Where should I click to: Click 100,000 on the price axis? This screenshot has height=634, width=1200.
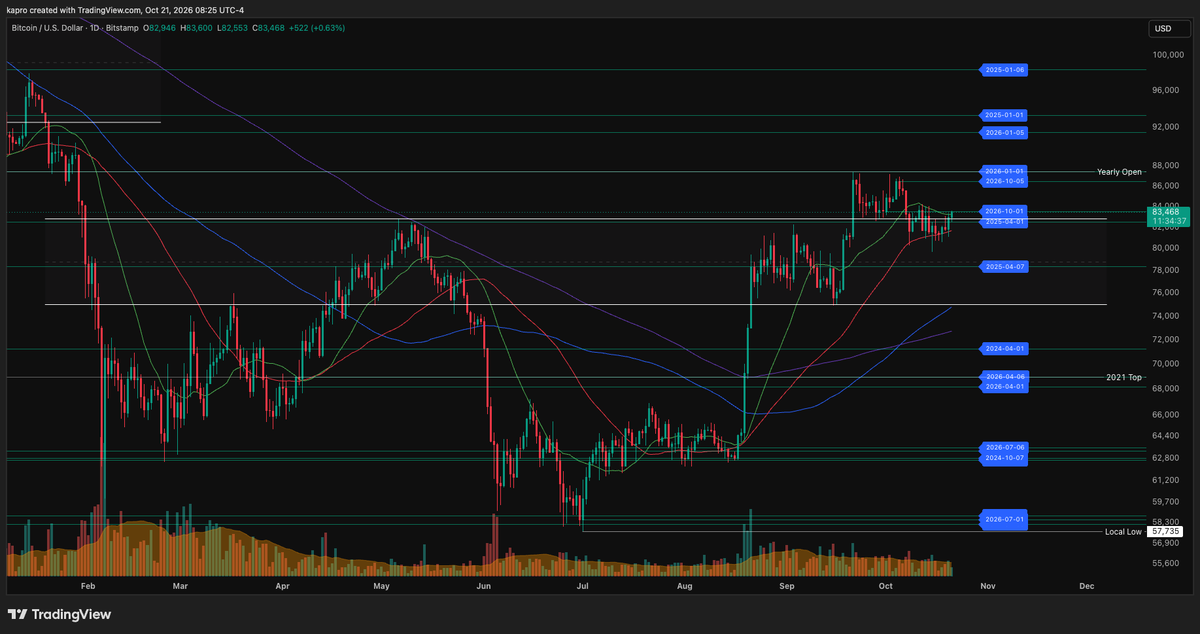click(x=1167, y=55)
